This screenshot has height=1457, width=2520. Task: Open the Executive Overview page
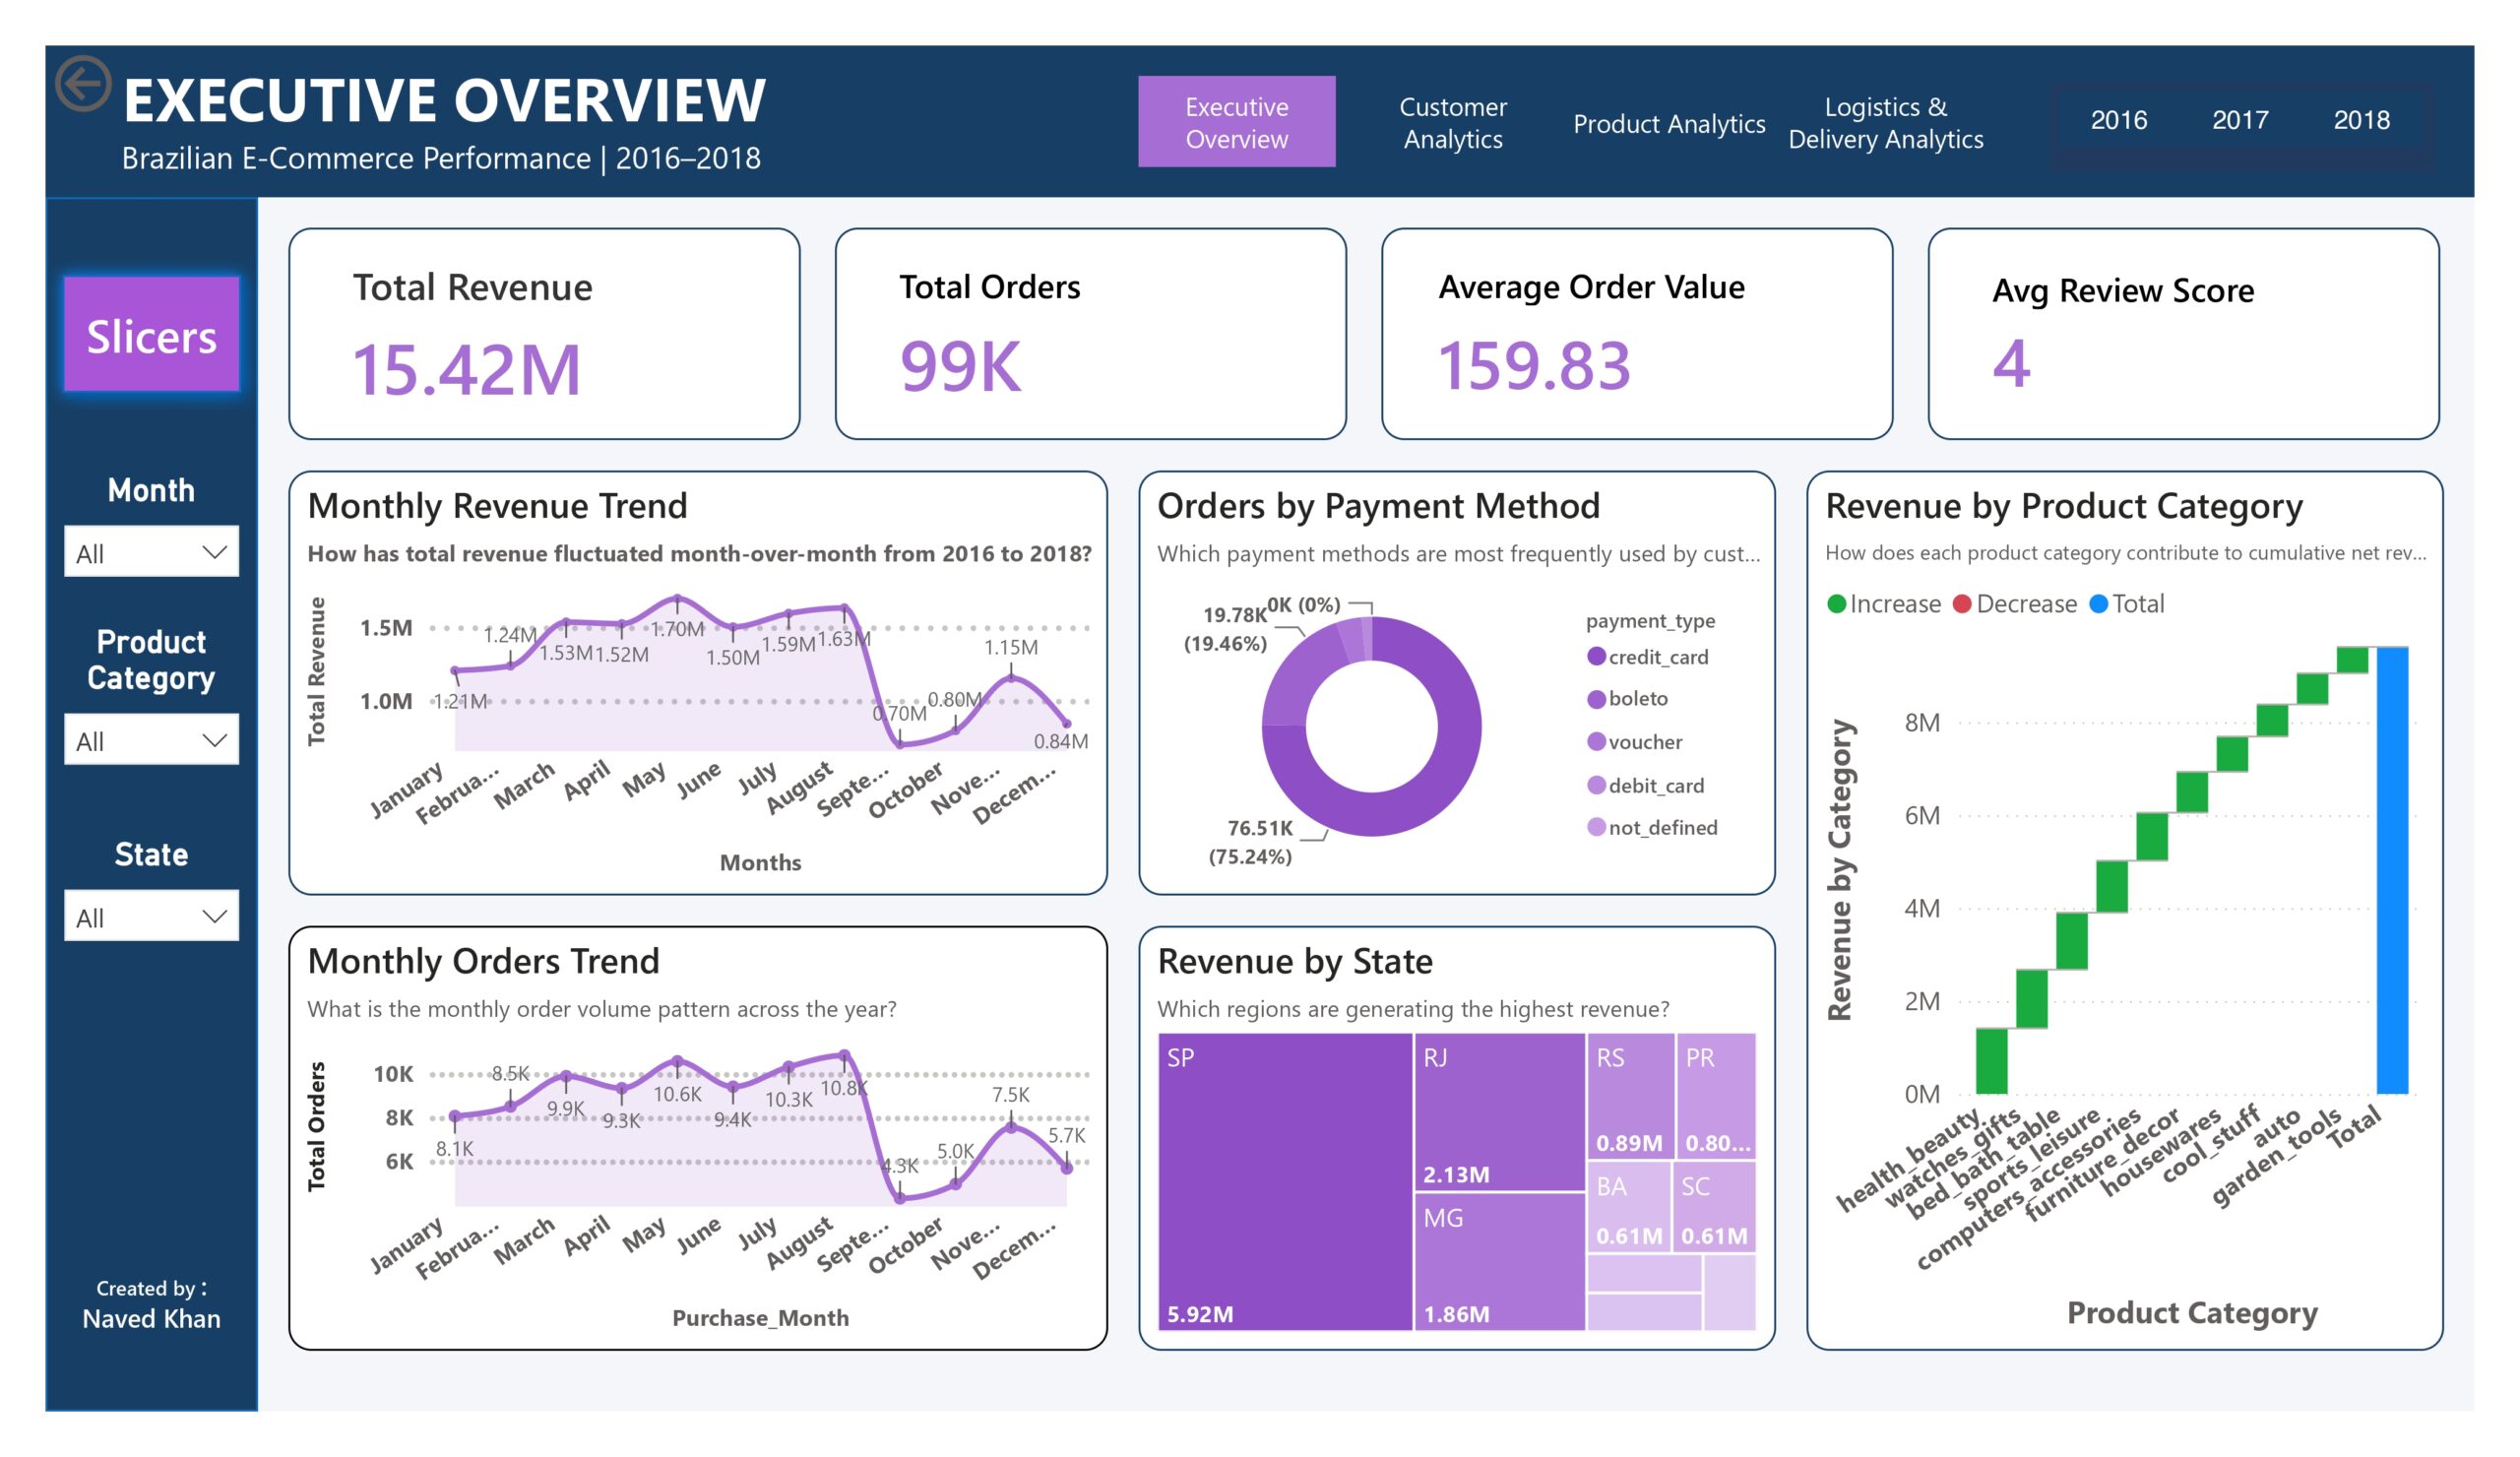tap(1236, 122)
